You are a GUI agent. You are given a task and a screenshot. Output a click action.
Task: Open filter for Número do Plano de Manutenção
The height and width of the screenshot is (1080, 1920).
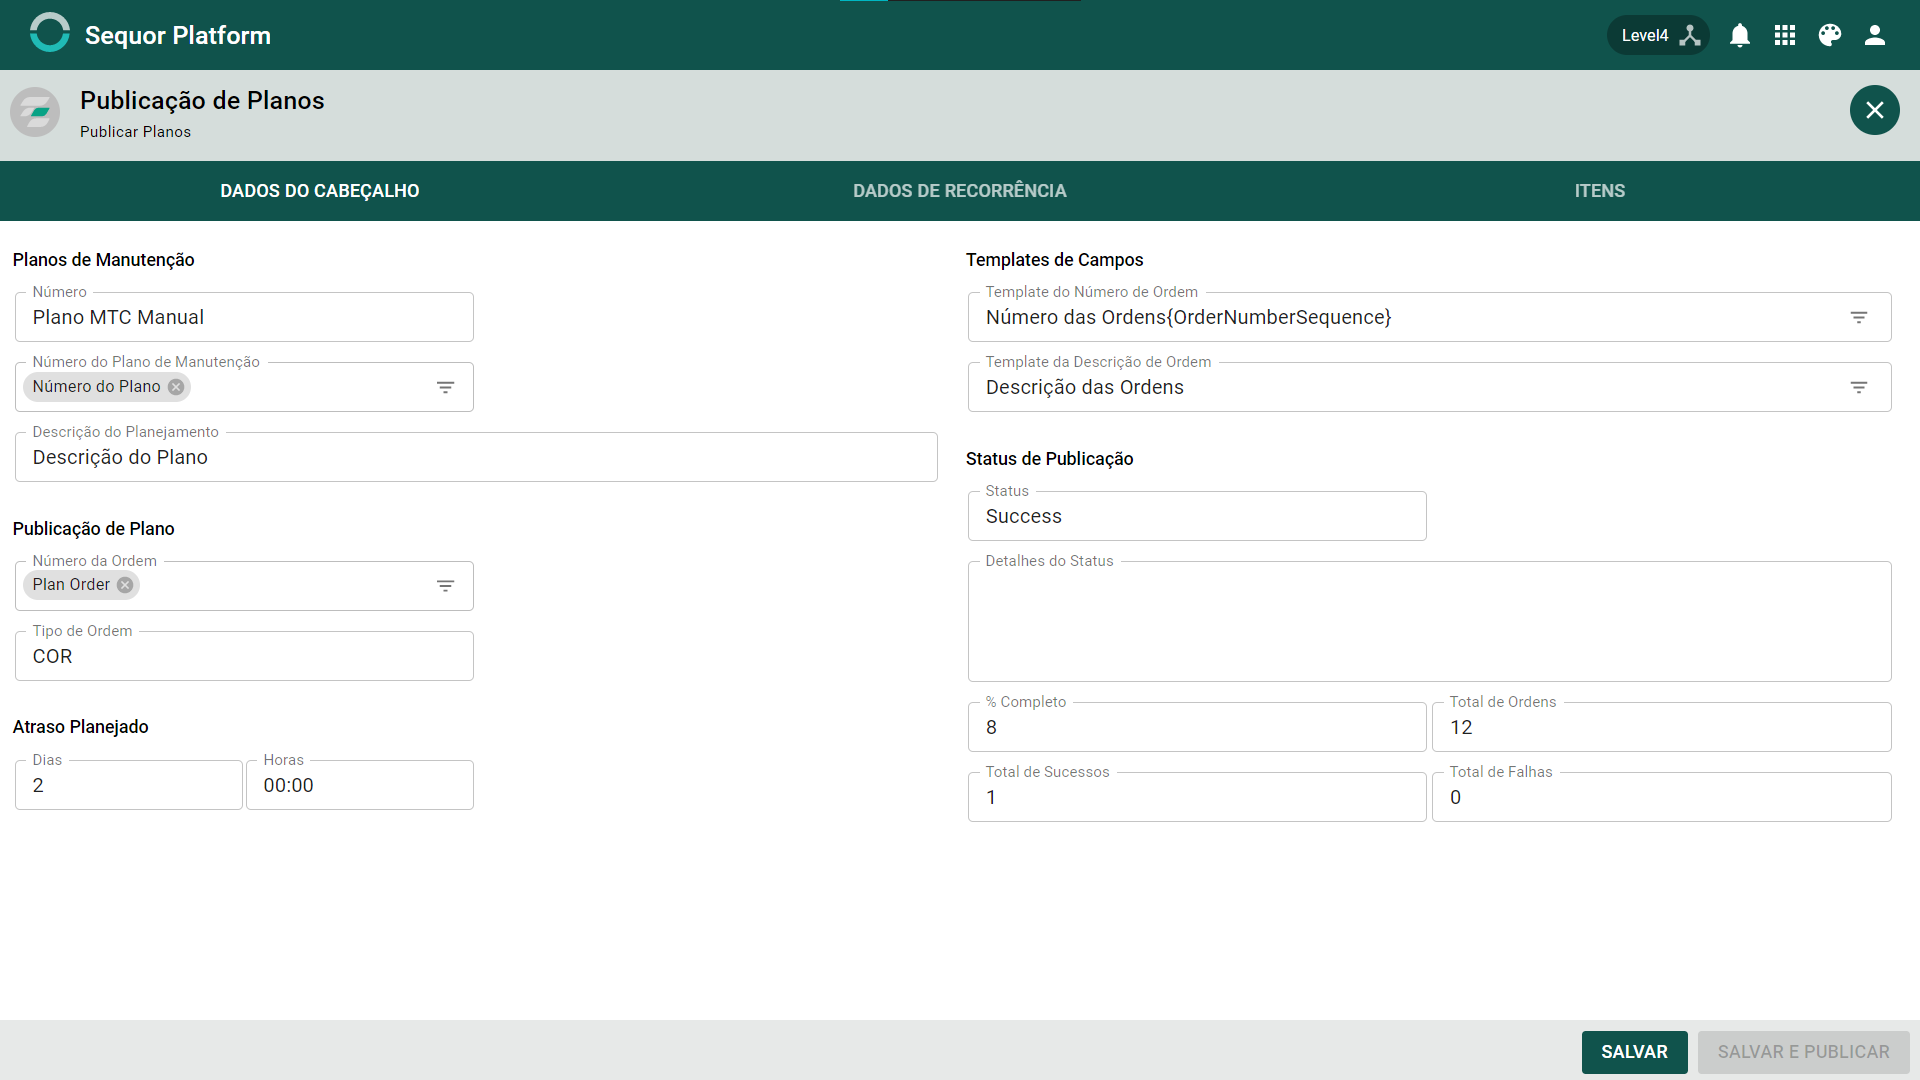coord(446,387)
